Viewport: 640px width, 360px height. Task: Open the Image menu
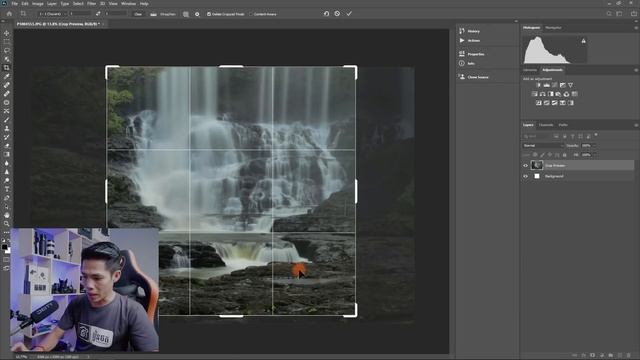tap(38, 4)
